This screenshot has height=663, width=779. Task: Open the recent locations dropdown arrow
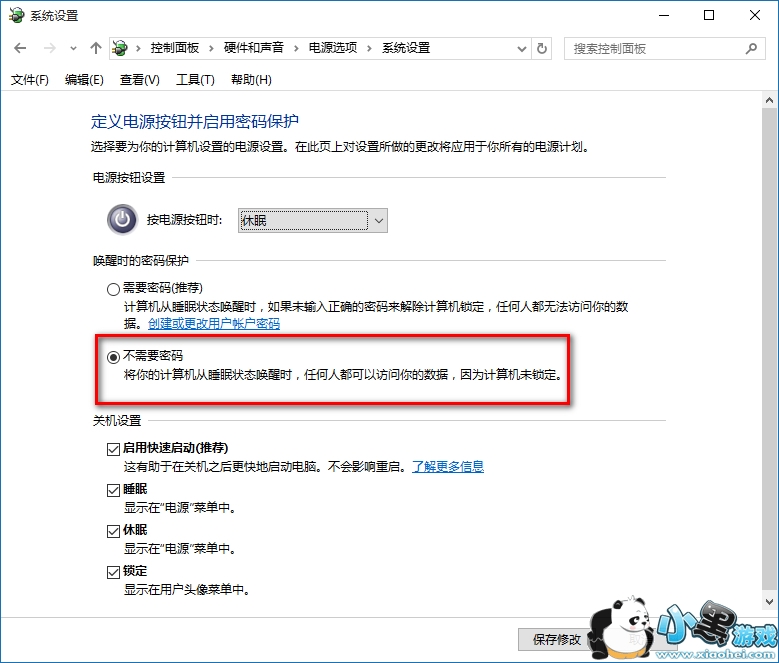tap(74, 49)
